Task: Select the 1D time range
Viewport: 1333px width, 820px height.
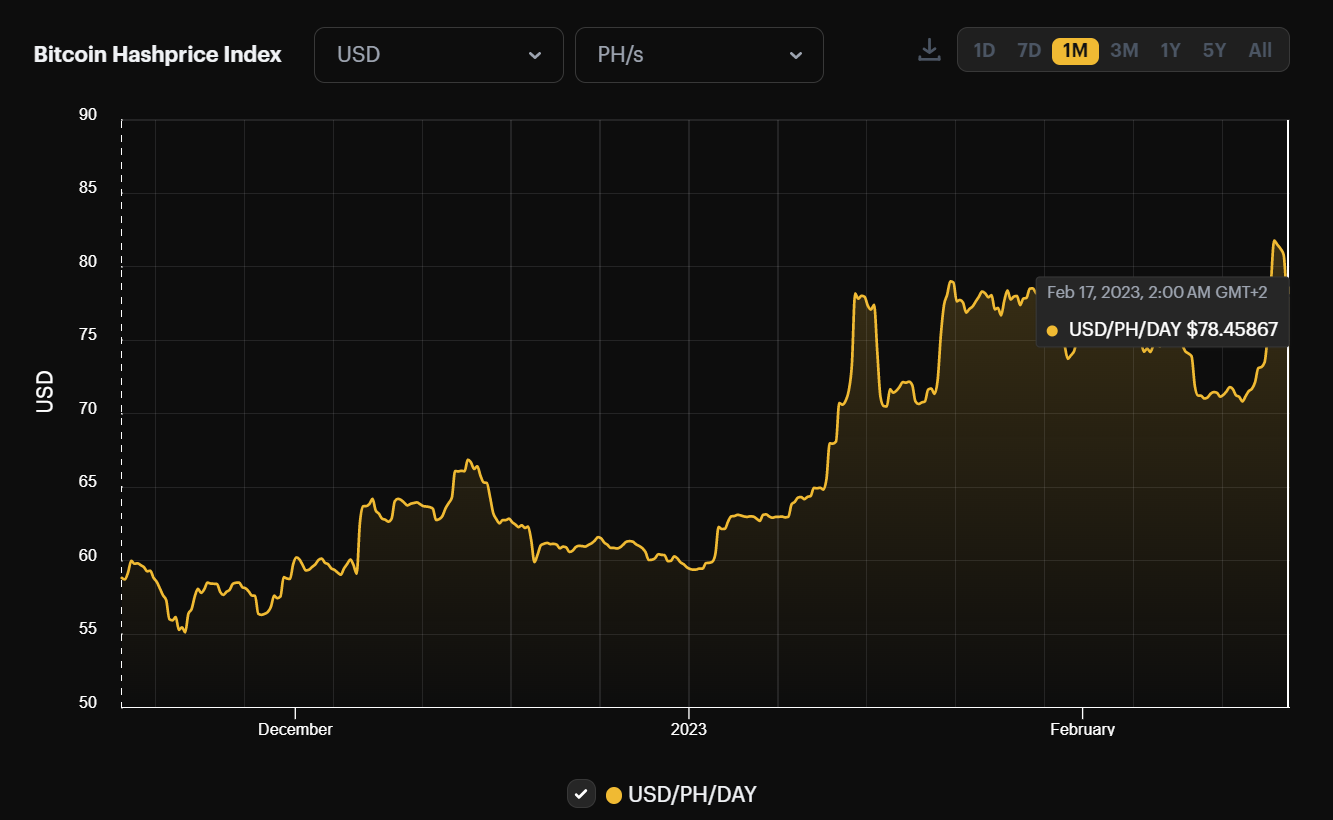Action: pyautogui.click(x=984, y=50)
